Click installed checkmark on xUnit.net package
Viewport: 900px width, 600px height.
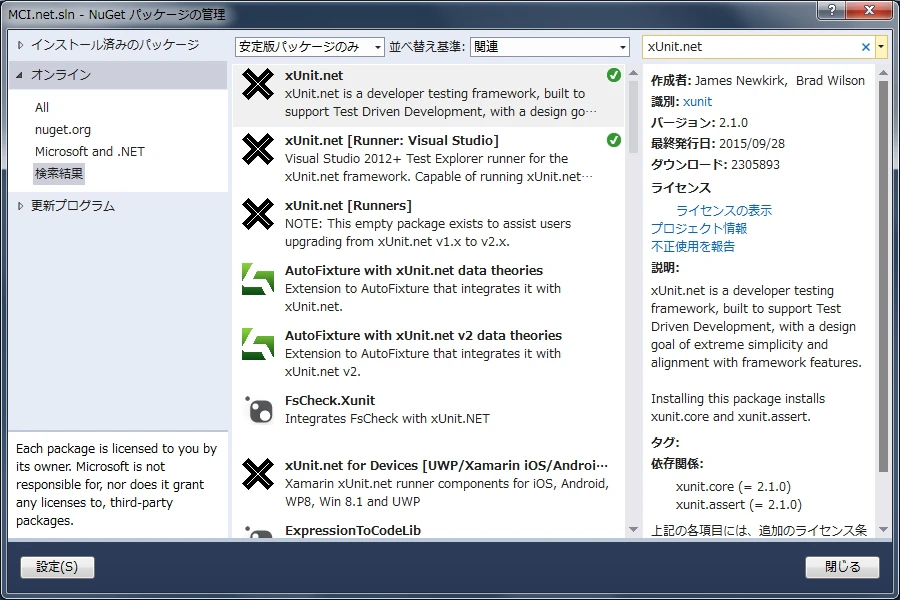(x=614, y=75)
